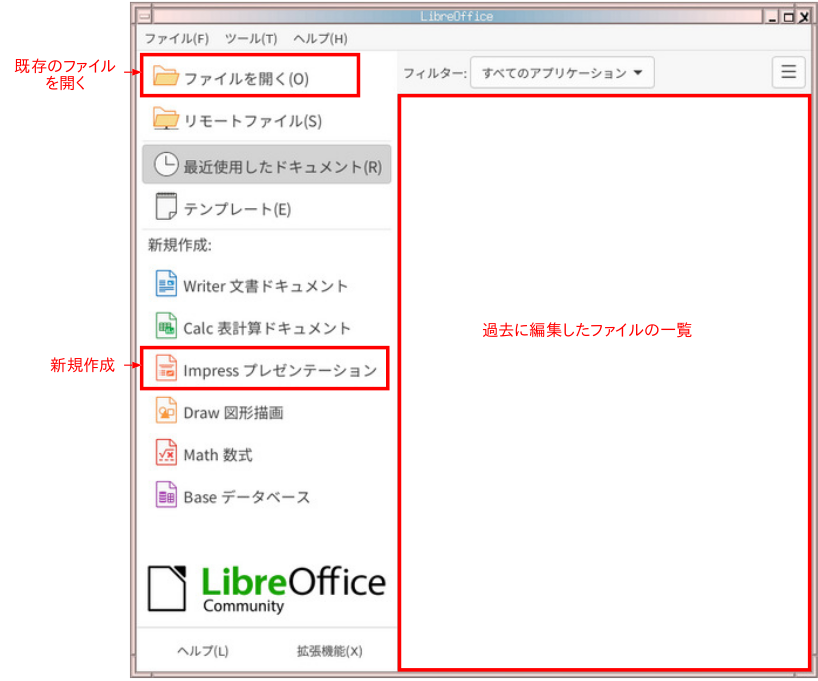Create new Writer 文書ドキュメント
The height and width of the screenshot is (681, 818).
click(265, 286)
